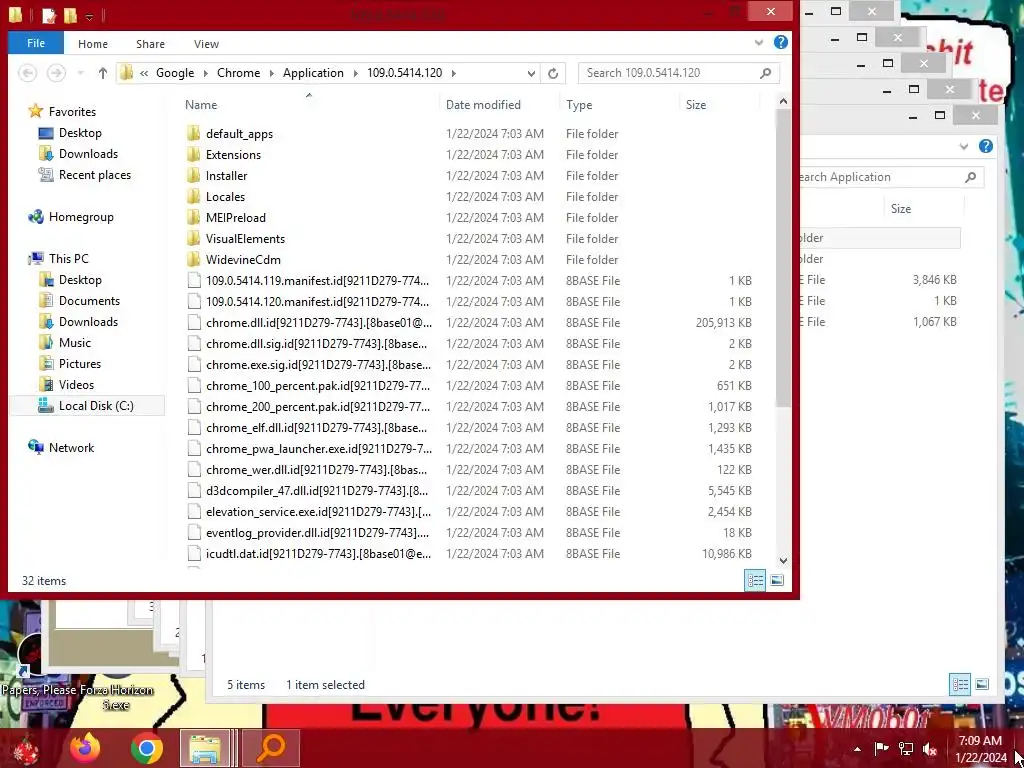Expand the ribbon chevron

coord(759,43)
